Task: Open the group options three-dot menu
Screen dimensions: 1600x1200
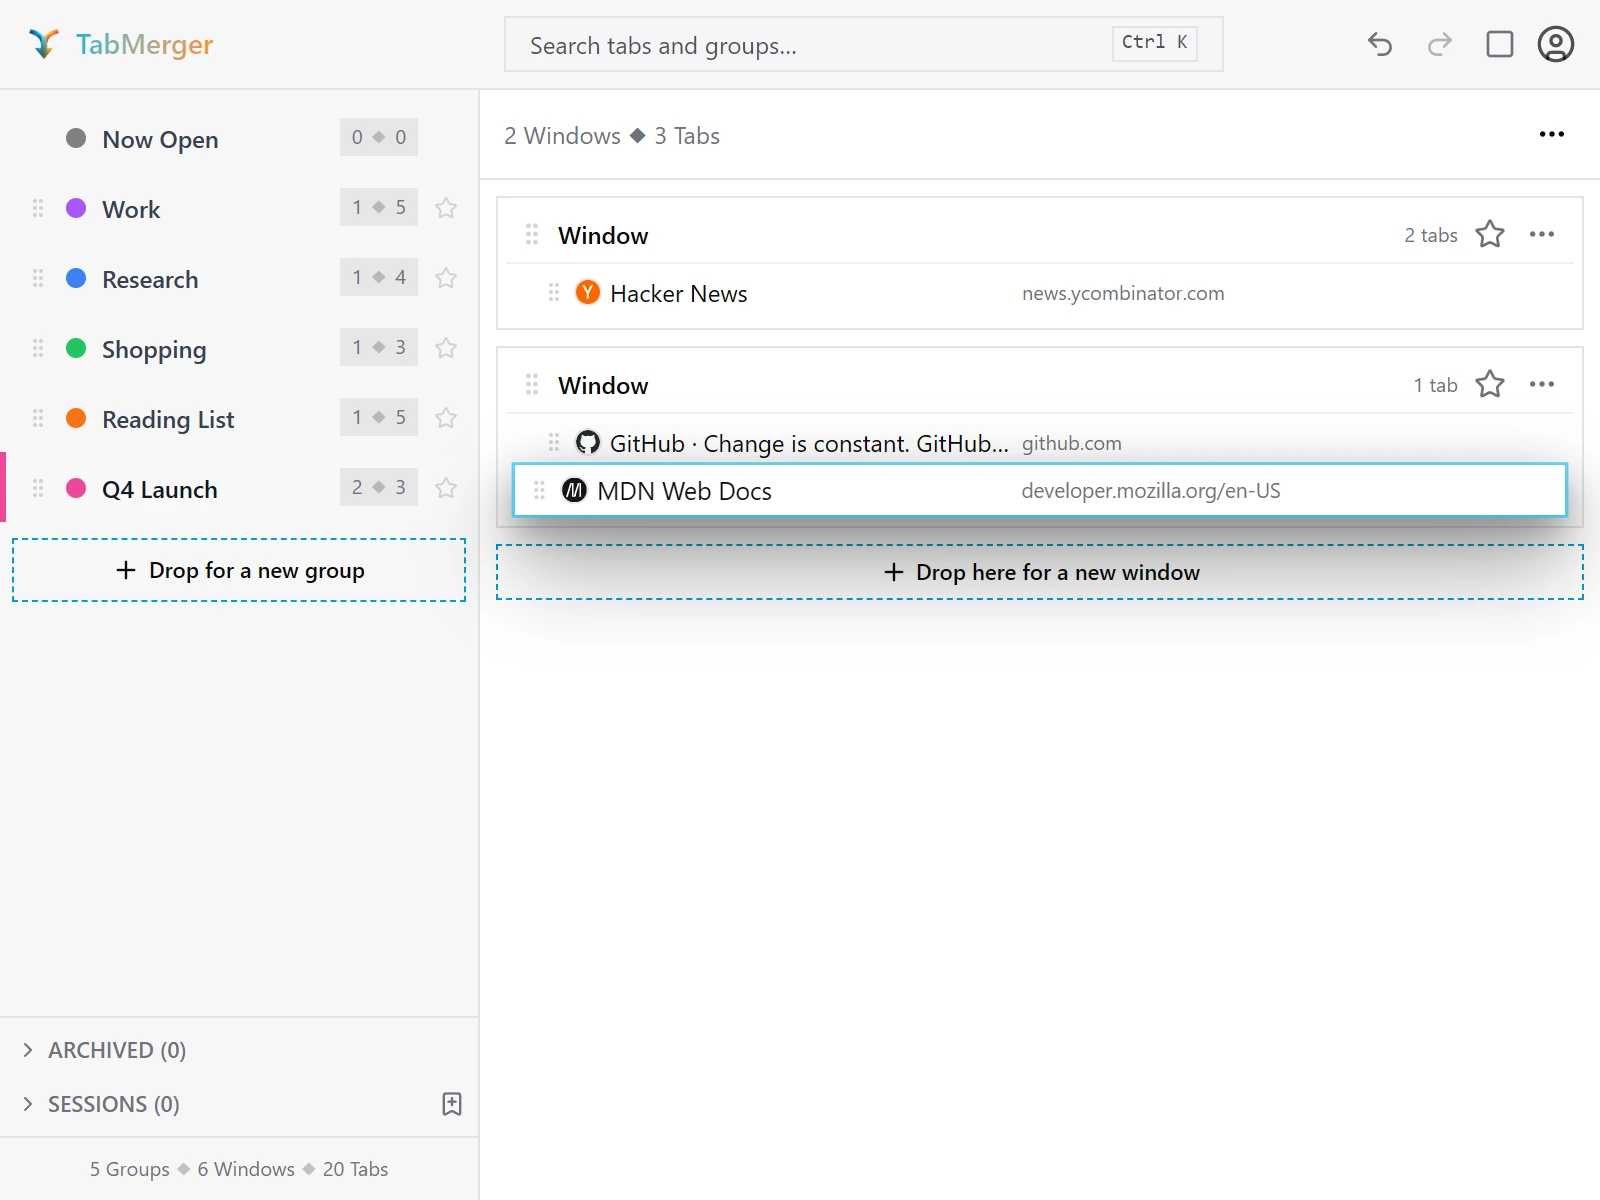Action: [1552, 134]
